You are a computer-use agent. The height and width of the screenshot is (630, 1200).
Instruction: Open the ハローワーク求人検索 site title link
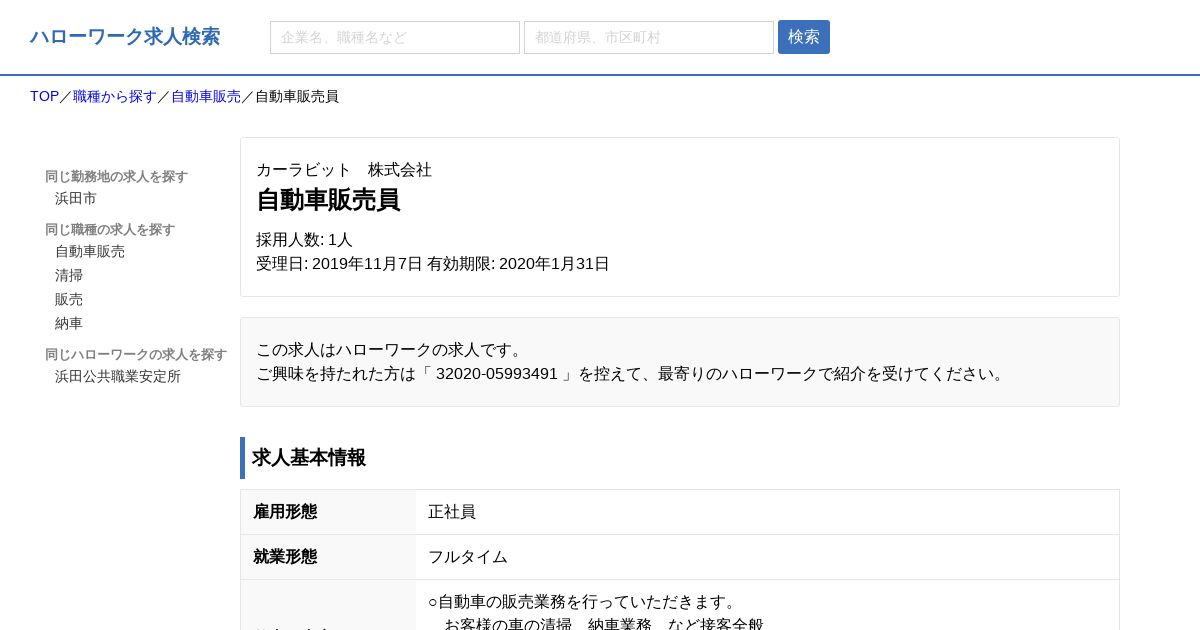click(125, 37)
